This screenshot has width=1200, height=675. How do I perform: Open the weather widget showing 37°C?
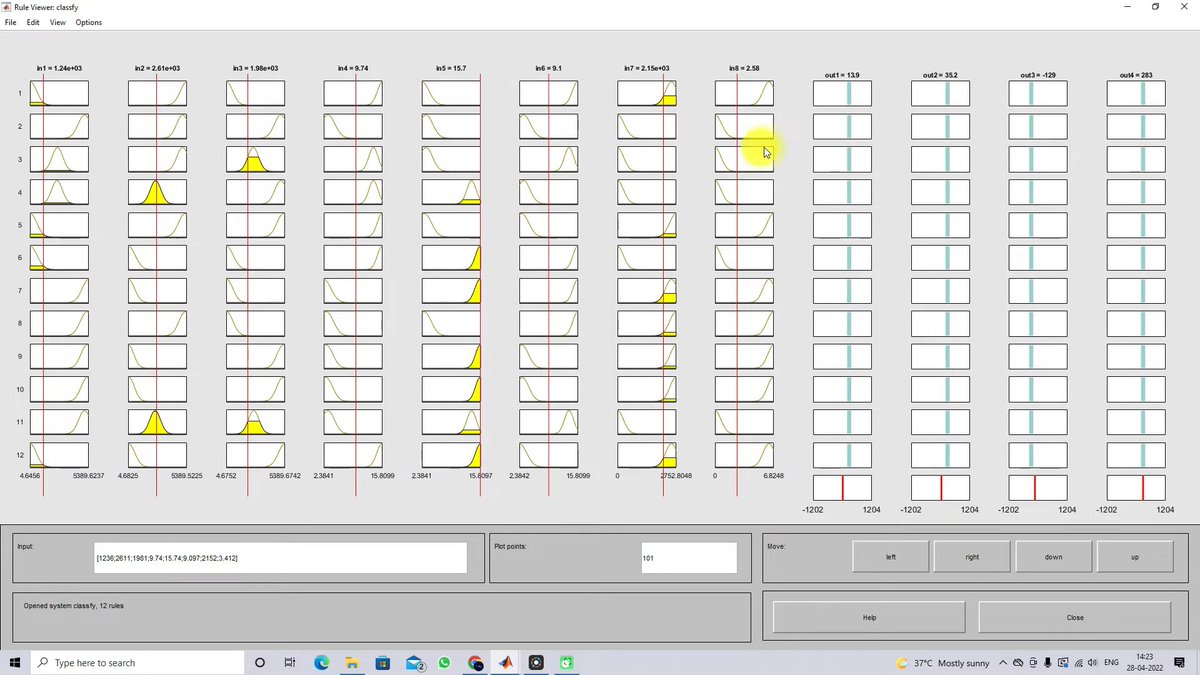pyautogui.click(x=943, y=663)
